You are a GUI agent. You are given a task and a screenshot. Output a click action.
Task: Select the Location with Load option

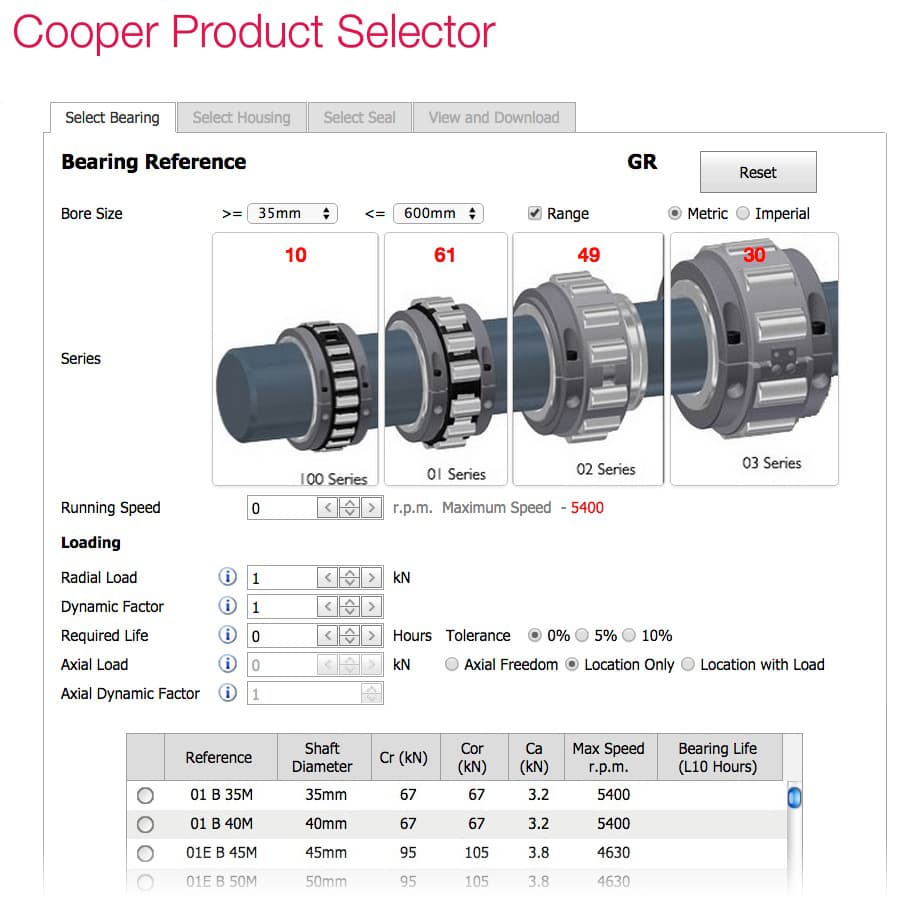688,664
